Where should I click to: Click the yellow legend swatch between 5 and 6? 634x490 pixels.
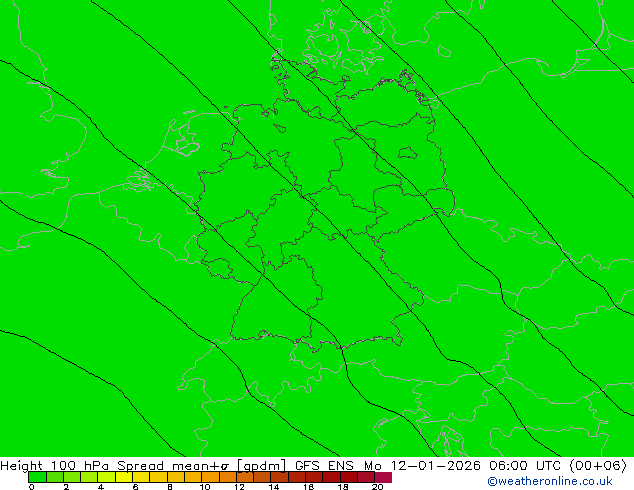click(124, 477)
